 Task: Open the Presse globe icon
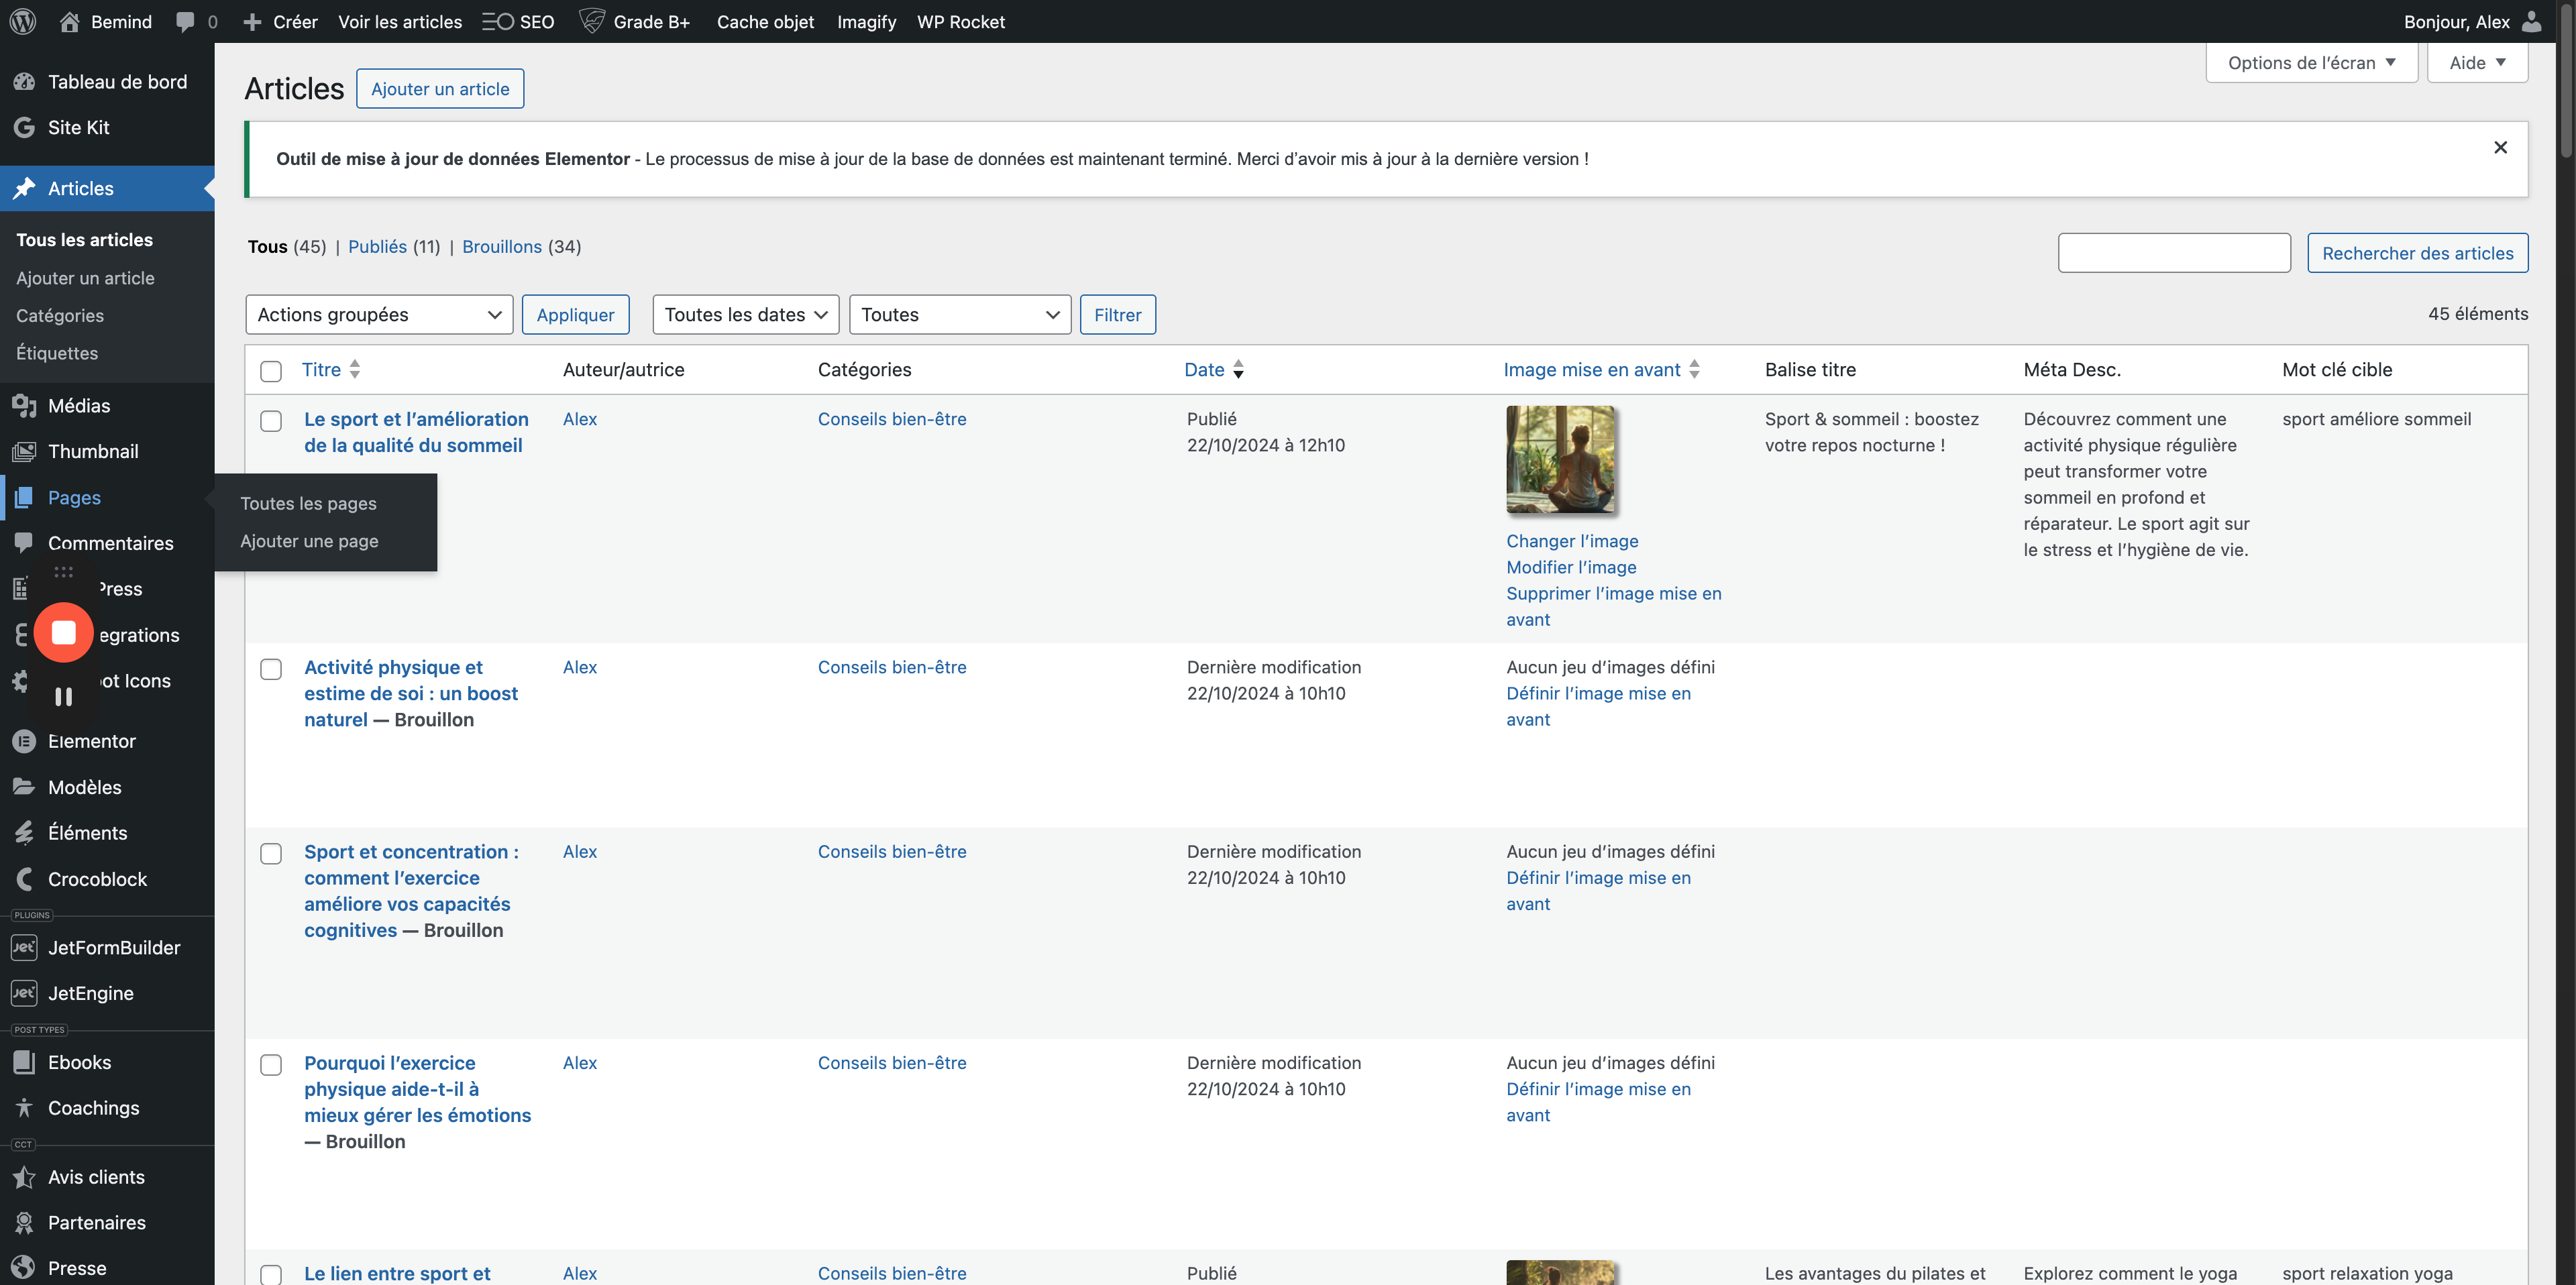tap(24, 1268)
